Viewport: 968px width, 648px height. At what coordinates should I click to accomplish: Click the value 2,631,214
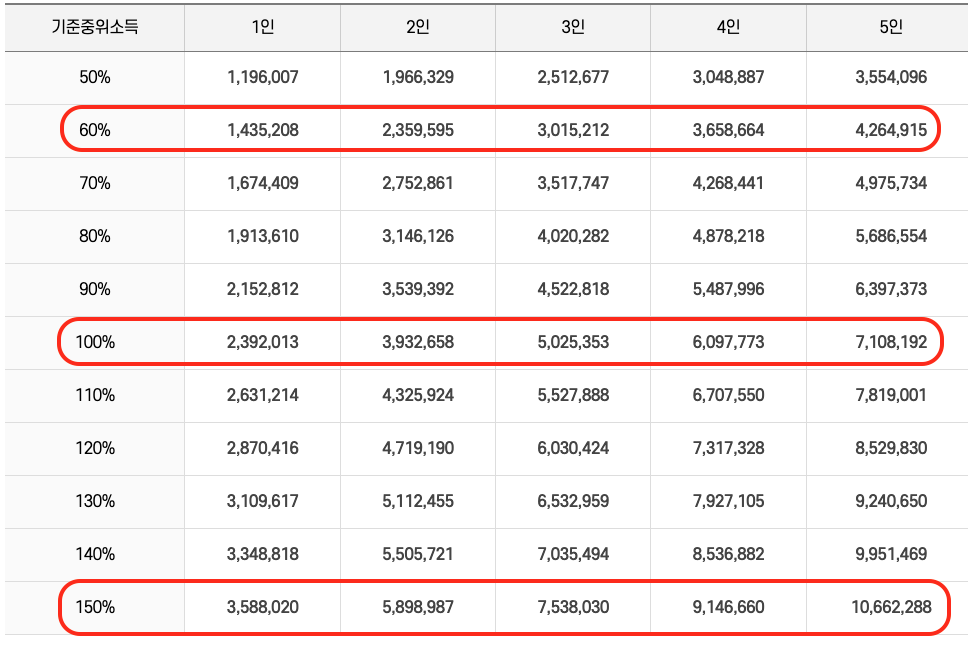(263, 395)
